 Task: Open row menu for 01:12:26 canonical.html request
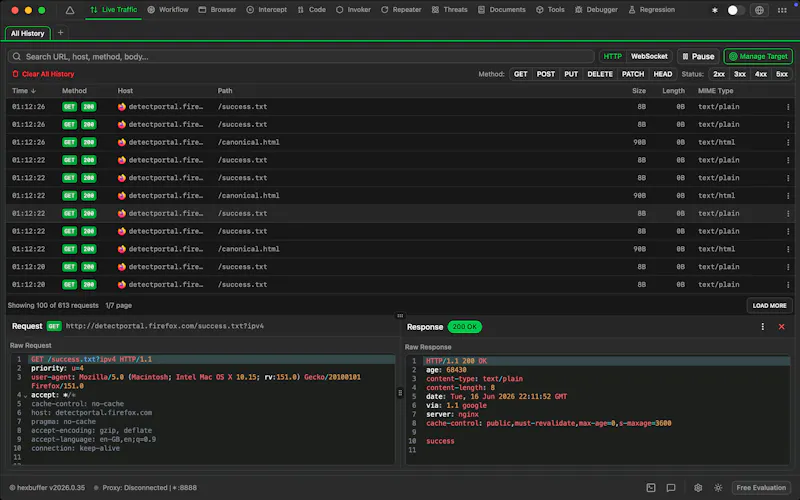click(x=788, y=142)
